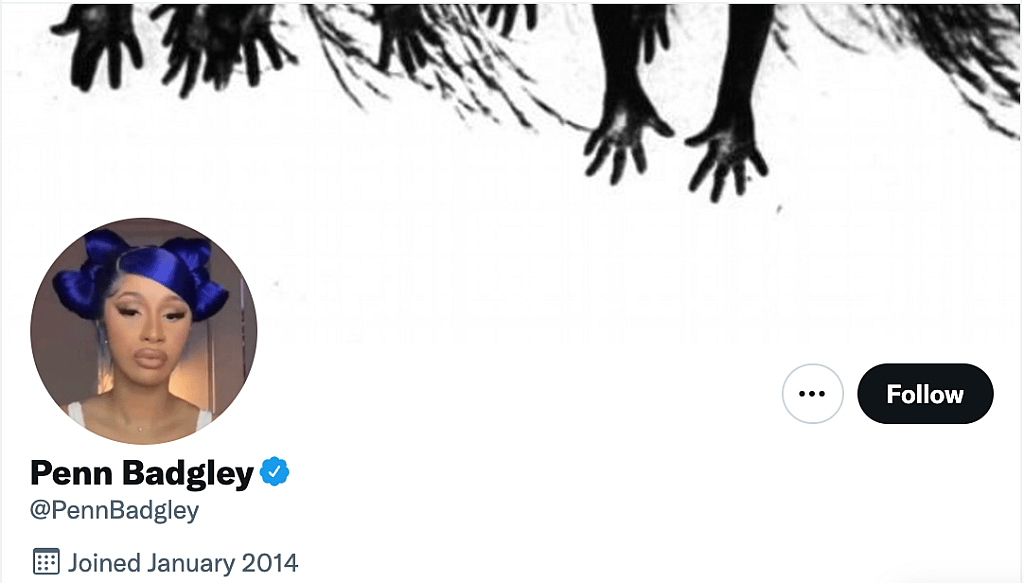Click the surname Badgley in the display name
The image size is (1024, 583).
[x=188, y=474]
